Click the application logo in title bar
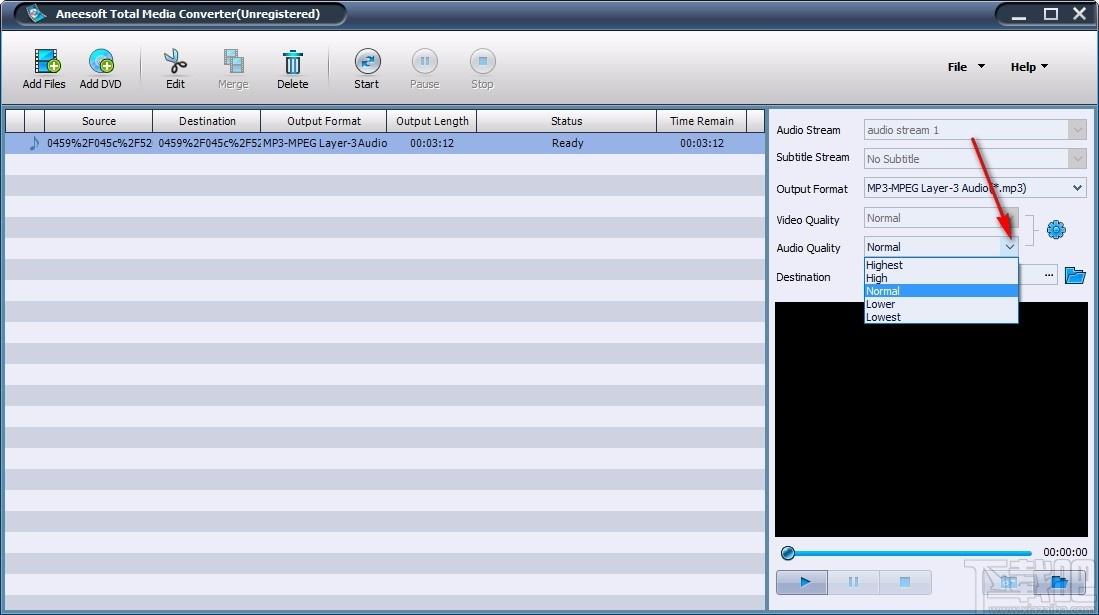Viewport: 1099px width, 615px height. (36, 14)
